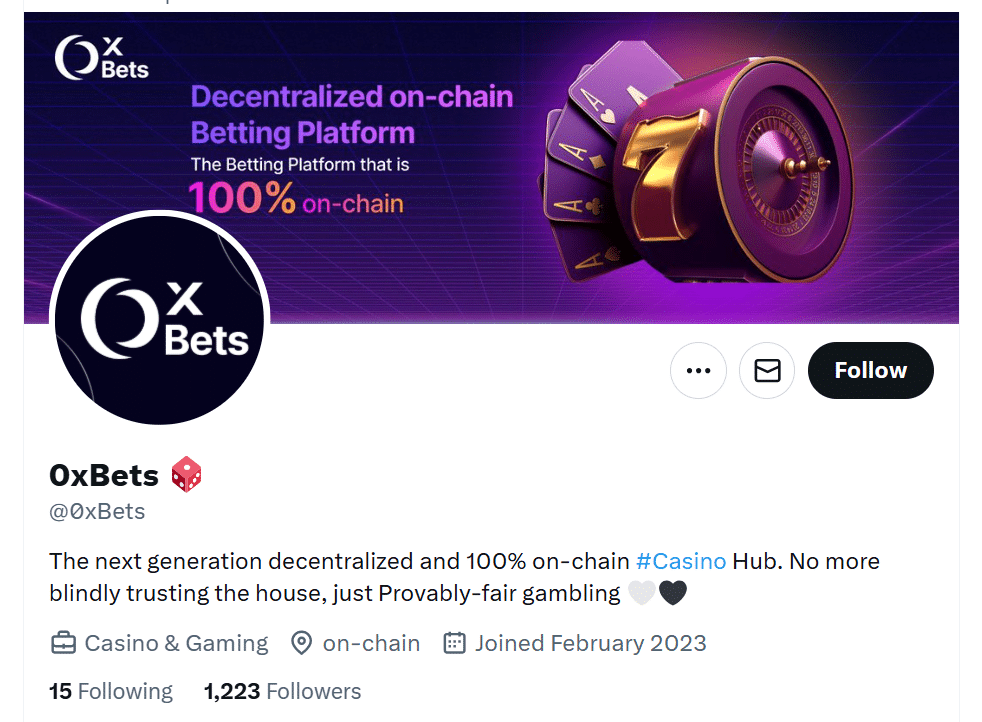Open the #Casino hashtag link
This screenshot has width=982, height=722.
click(x=681, y=561)
